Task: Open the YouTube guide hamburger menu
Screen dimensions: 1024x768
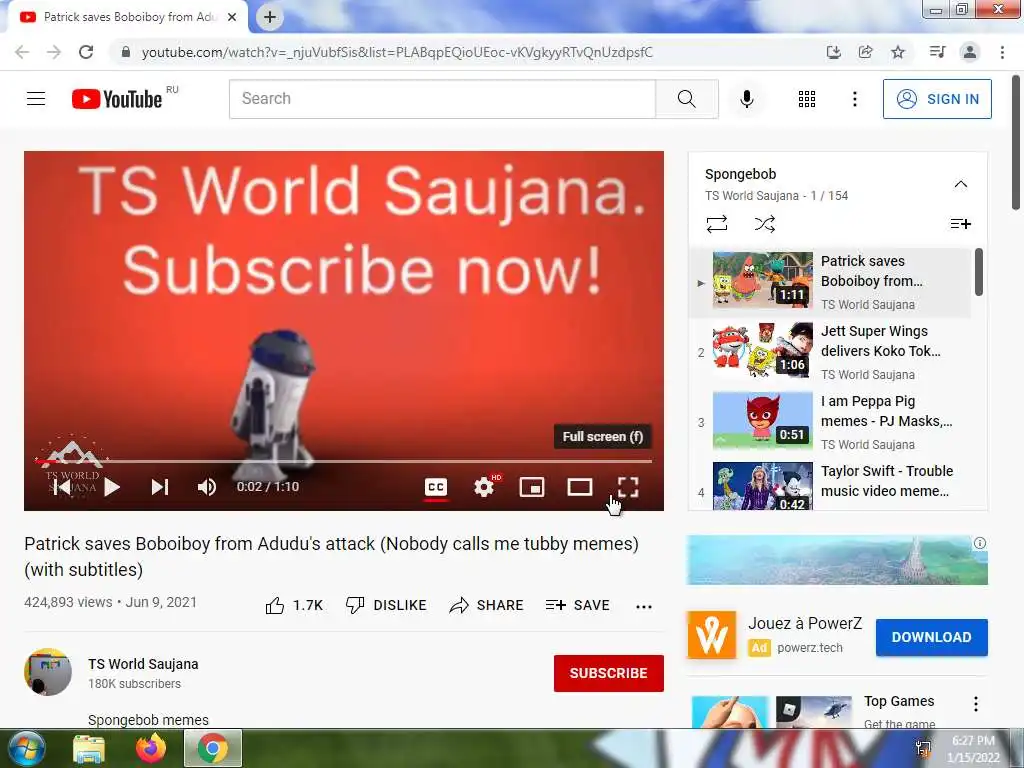Action: pyautogui.click(x=36, y=99)
